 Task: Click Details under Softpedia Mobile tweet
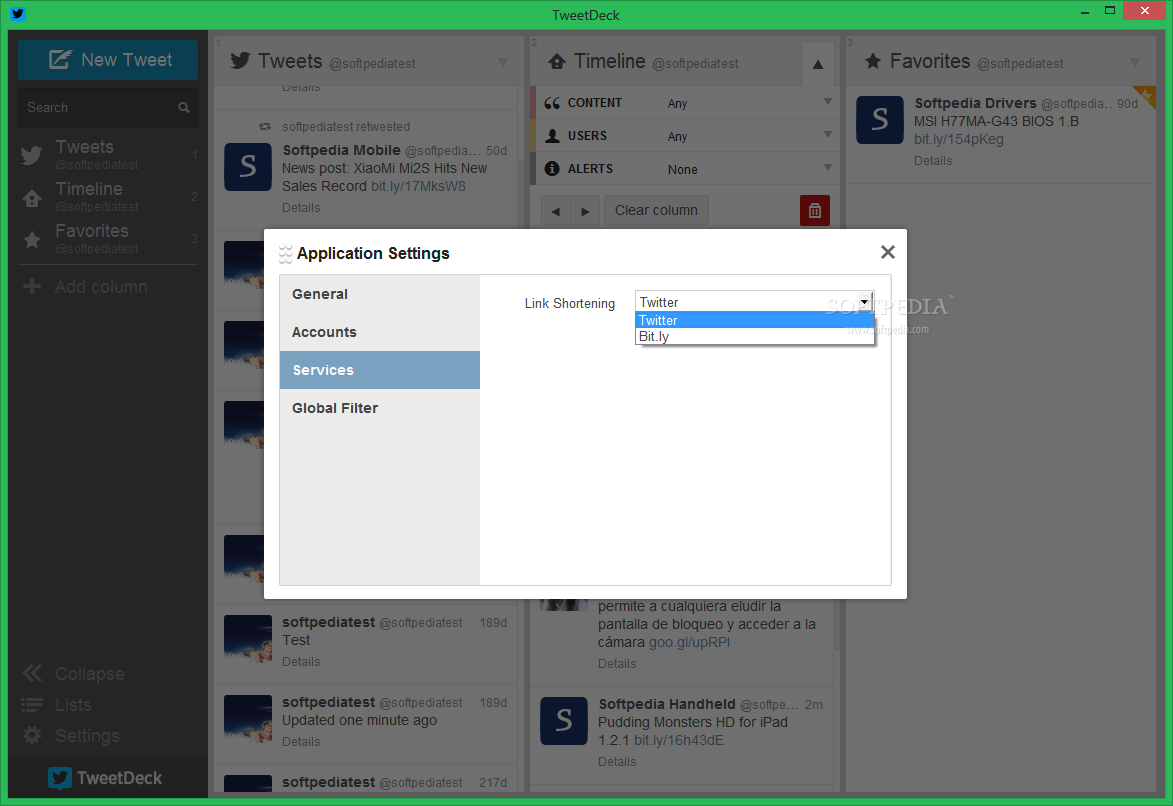click(x=301, y=208)
